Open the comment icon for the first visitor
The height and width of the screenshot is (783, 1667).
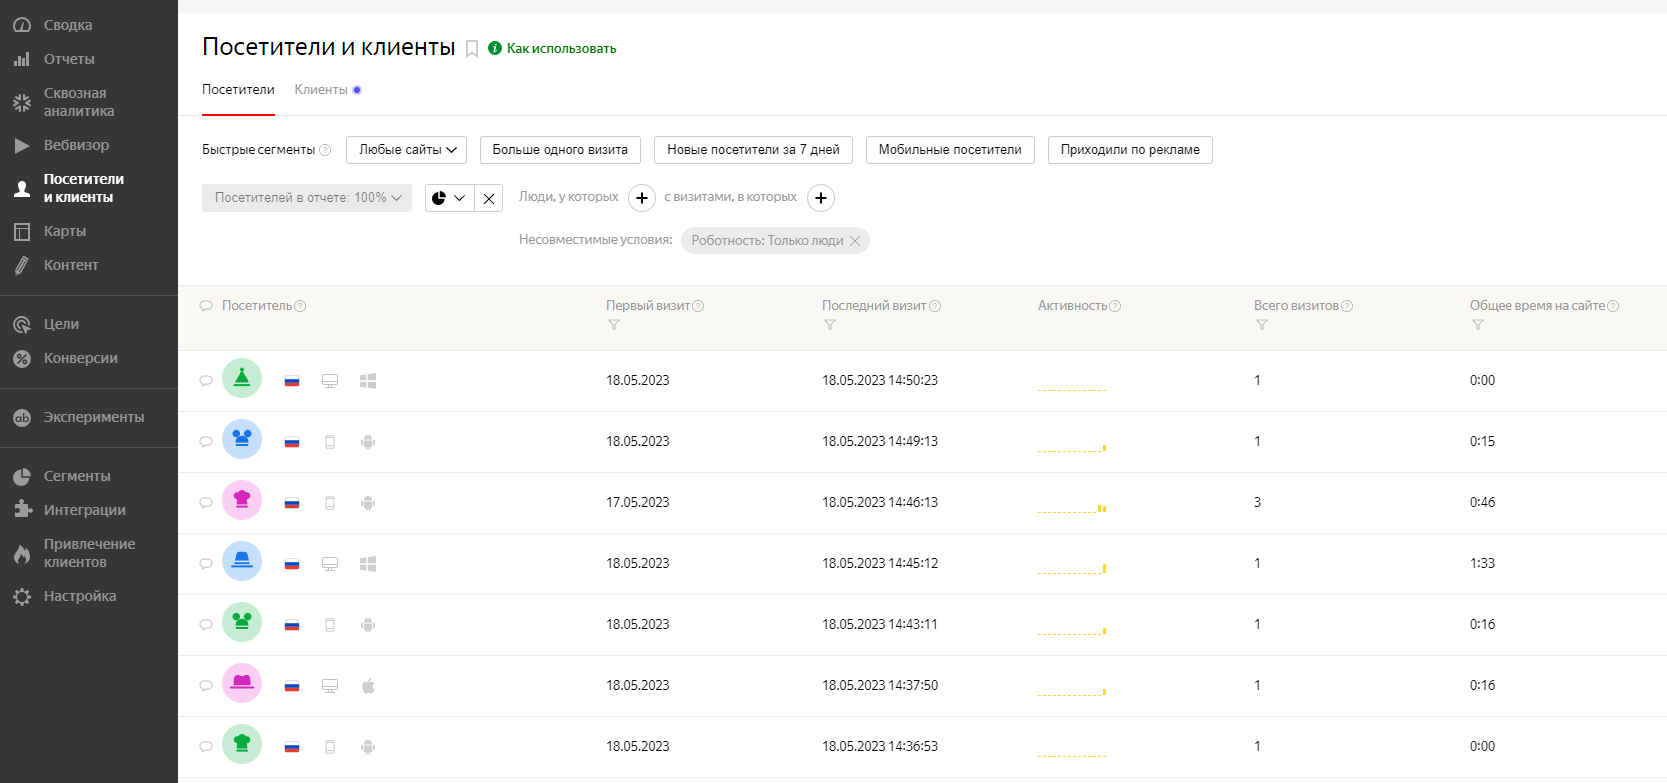[206, 381]
